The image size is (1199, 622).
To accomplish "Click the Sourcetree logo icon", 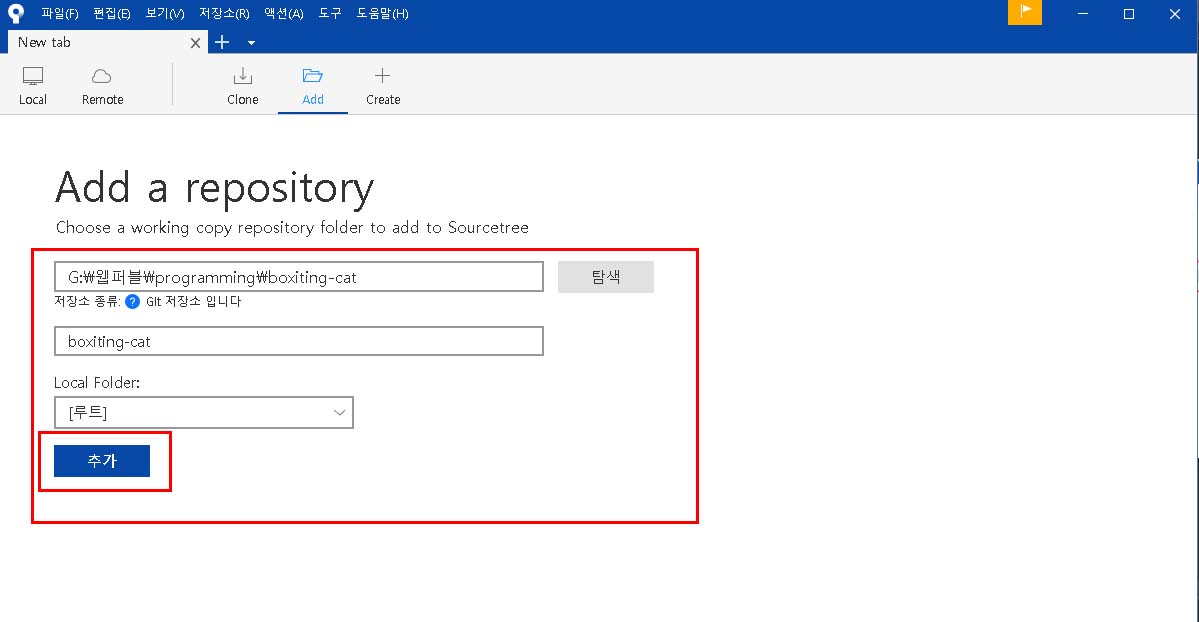I will (15, 13).
